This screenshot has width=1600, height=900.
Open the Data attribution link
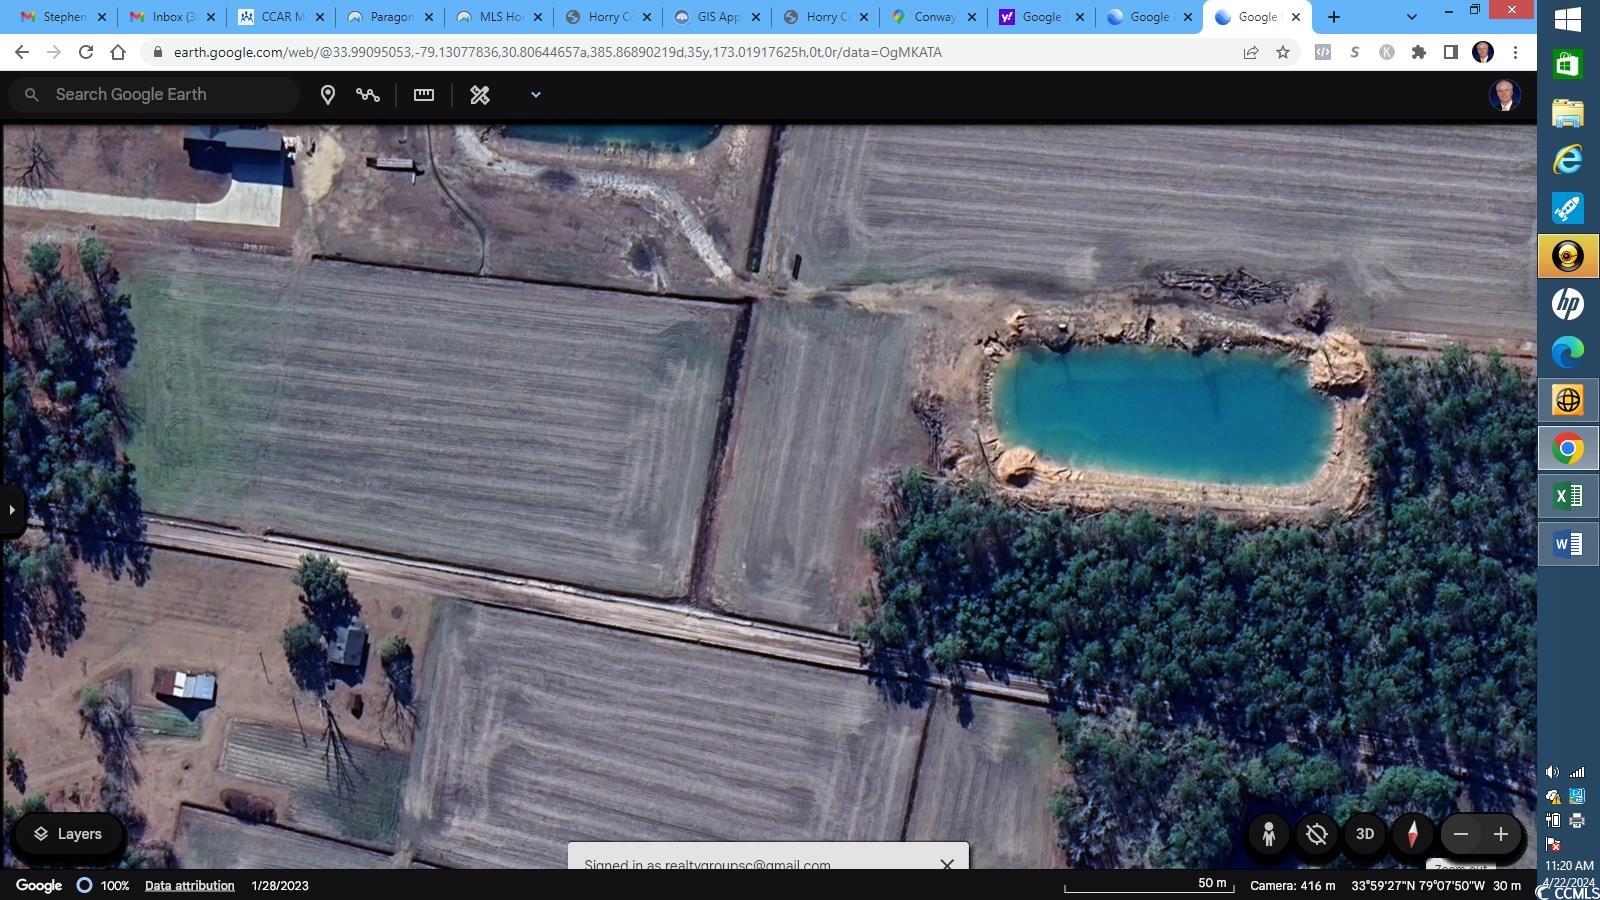[x=189, y=885]
